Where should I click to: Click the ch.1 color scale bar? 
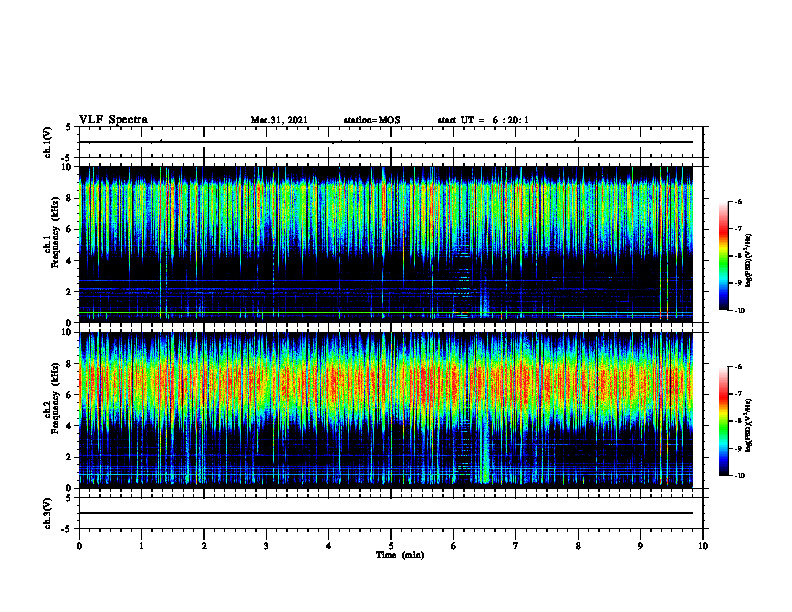point(723,256)
